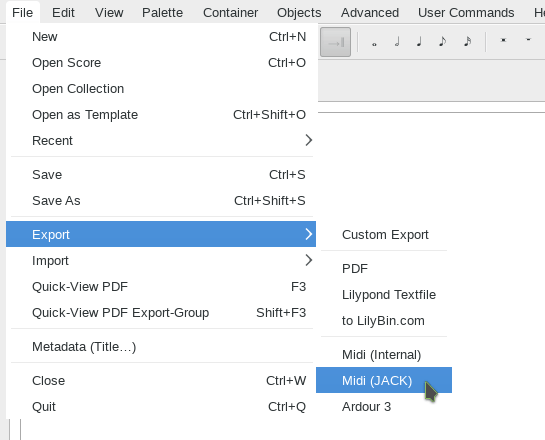Image resolution: width=545 pixels, height=440 pixels.
Task: Export Midi (JACK)
Action: coord(384,380)
